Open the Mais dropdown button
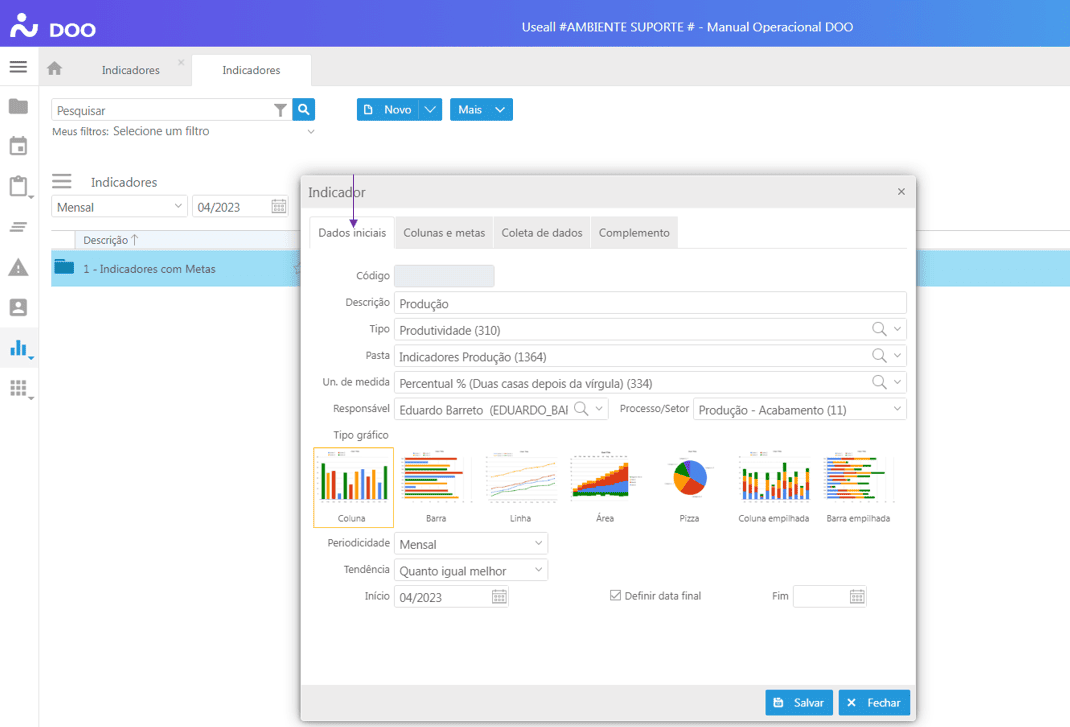The image size is (1070, 727). point(481,110)
